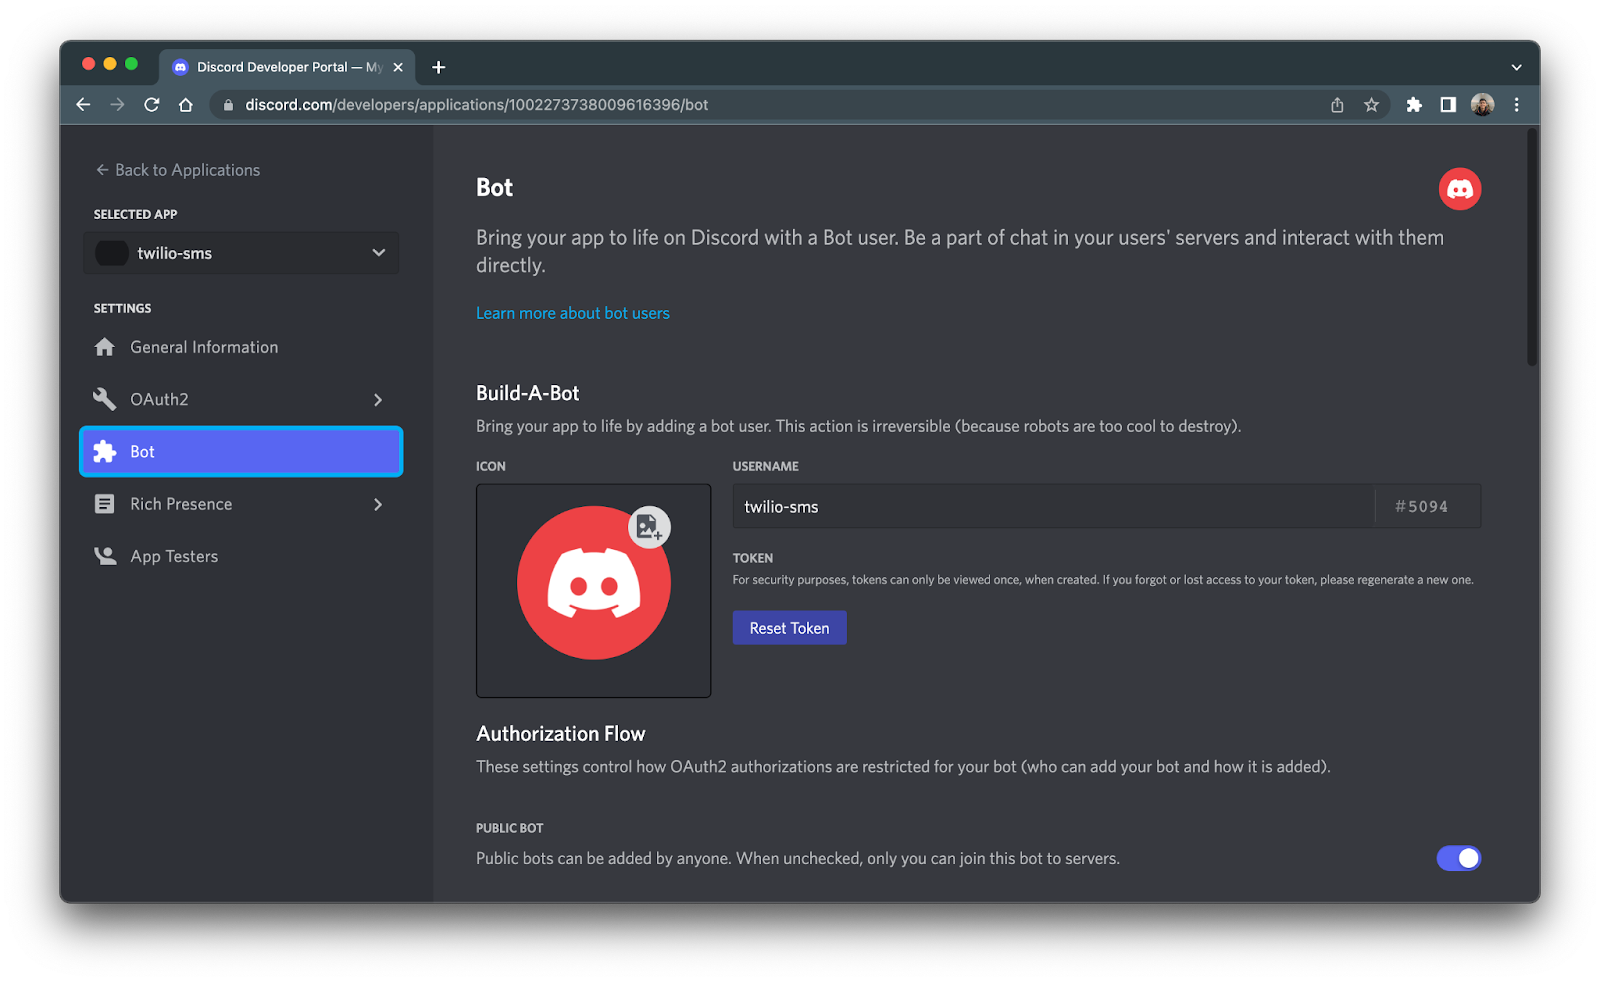Image resolution: width=1600 pixels, height=982 pixels.
Task: Click the address bar URL
Action: [477, 105]
